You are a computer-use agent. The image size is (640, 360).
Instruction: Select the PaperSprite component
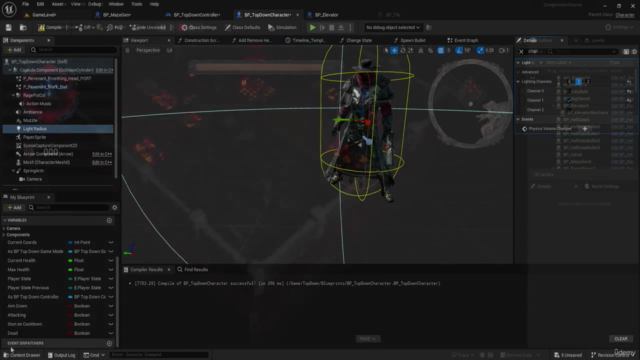(x=34, y=137)
